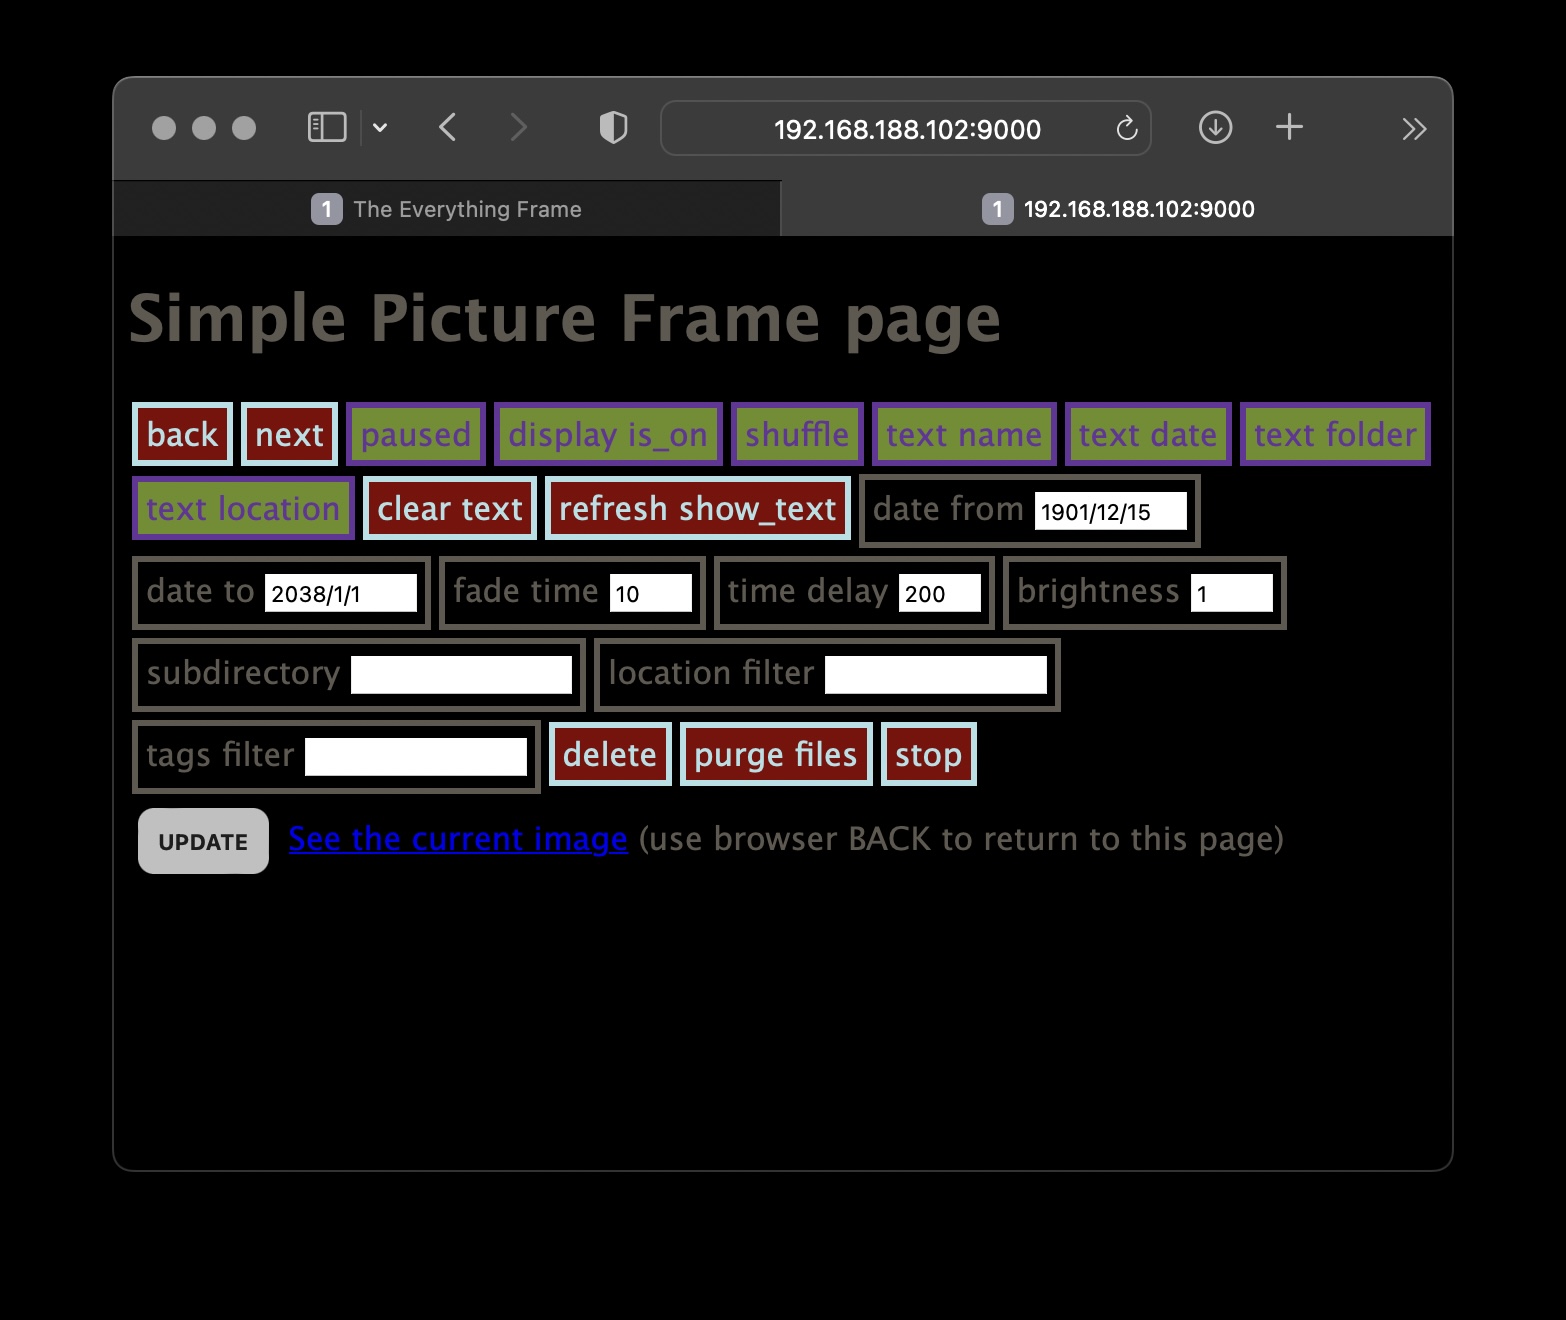Click the purge files button
The width and height of the screenshot is (1566, 1320).
776,754
